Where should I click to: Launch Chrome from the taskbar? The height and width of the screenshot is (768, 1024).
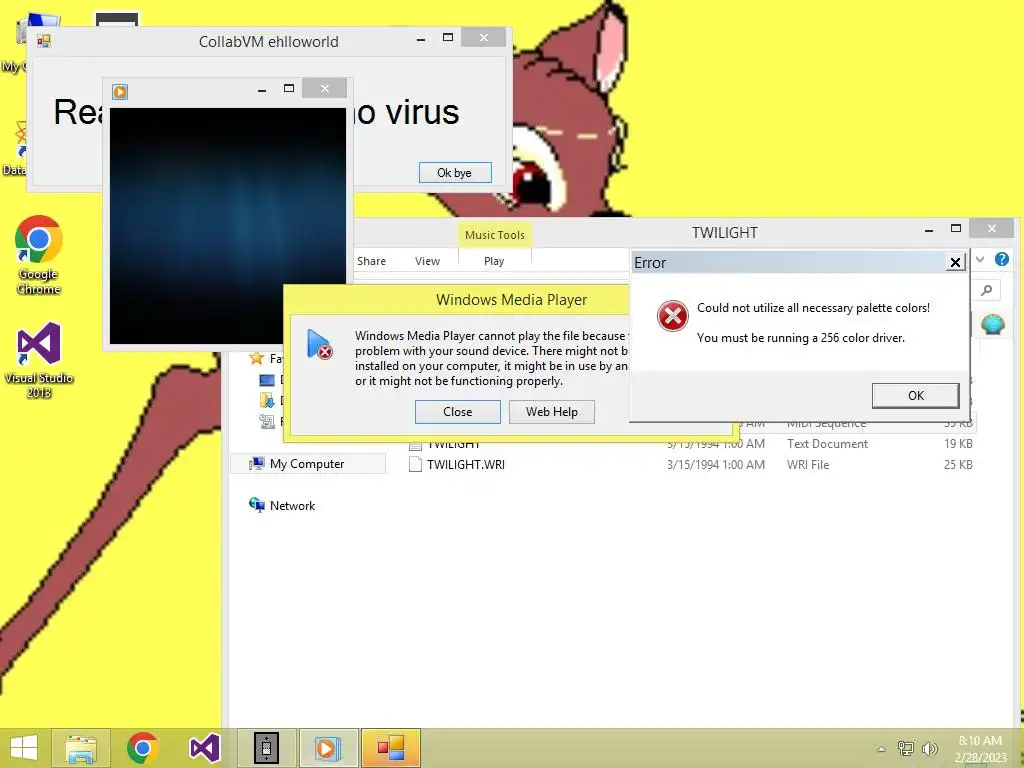142,748
